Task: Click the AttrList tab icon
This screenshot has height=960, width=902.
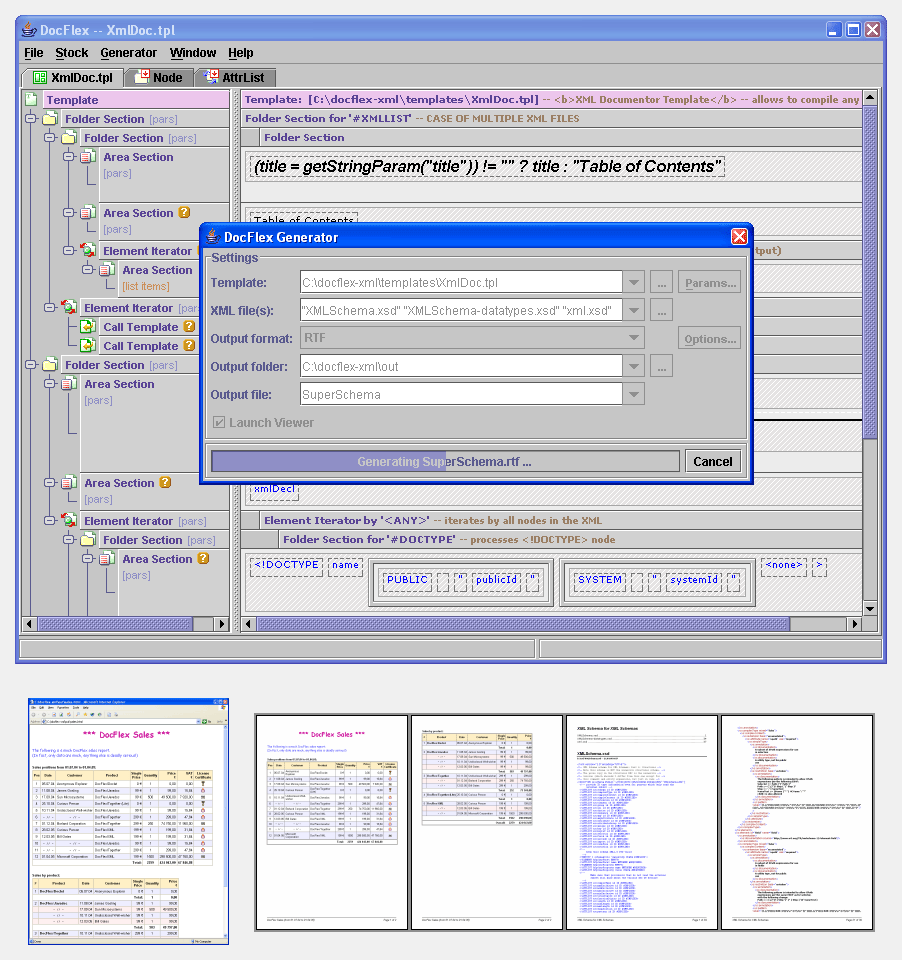Action: [211, 77]
